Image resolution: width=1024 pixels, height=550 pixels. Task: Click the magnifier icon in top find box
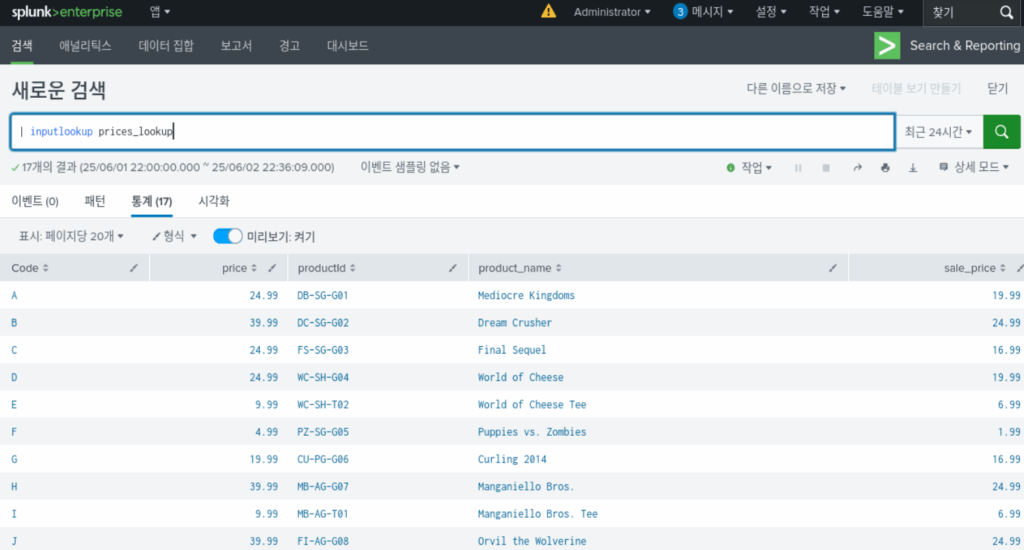coord(1006,12)
